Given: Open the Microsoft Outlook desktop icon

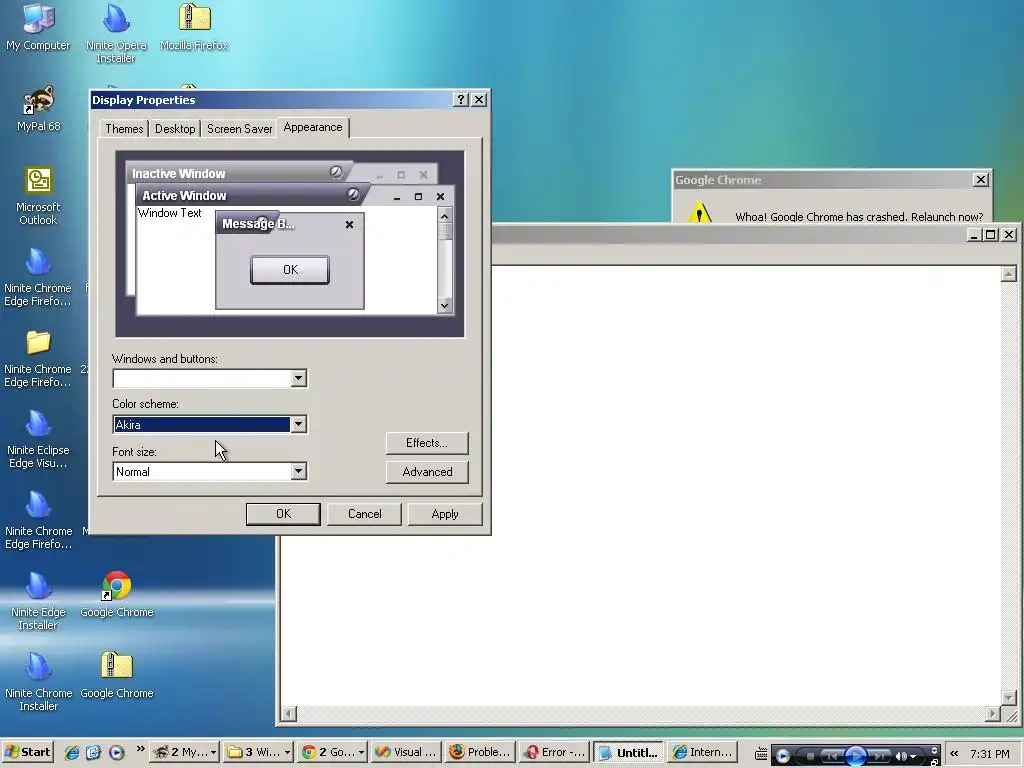Looking at the screenshot, I should (x=39, y=196).
